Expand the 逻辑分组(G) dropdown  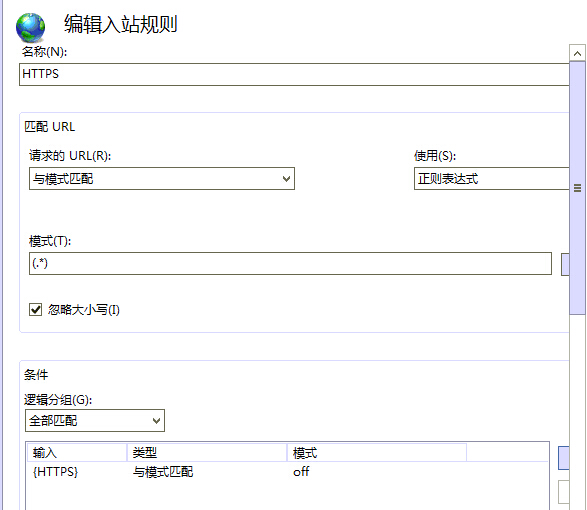coord(95,421)
